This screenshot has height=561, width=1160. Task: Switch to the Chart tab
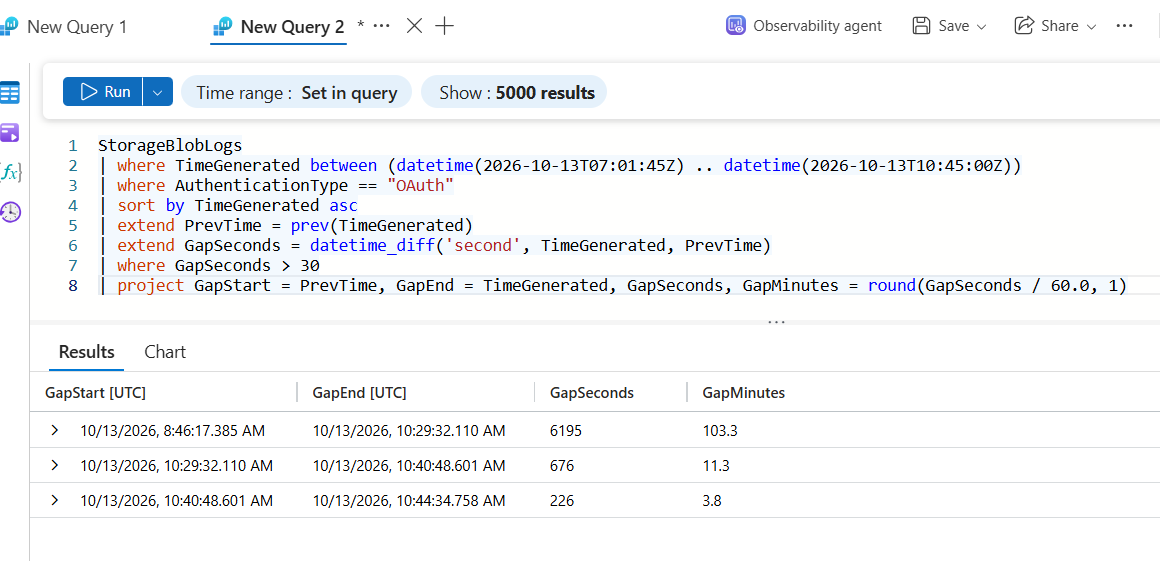click(165, 352)
